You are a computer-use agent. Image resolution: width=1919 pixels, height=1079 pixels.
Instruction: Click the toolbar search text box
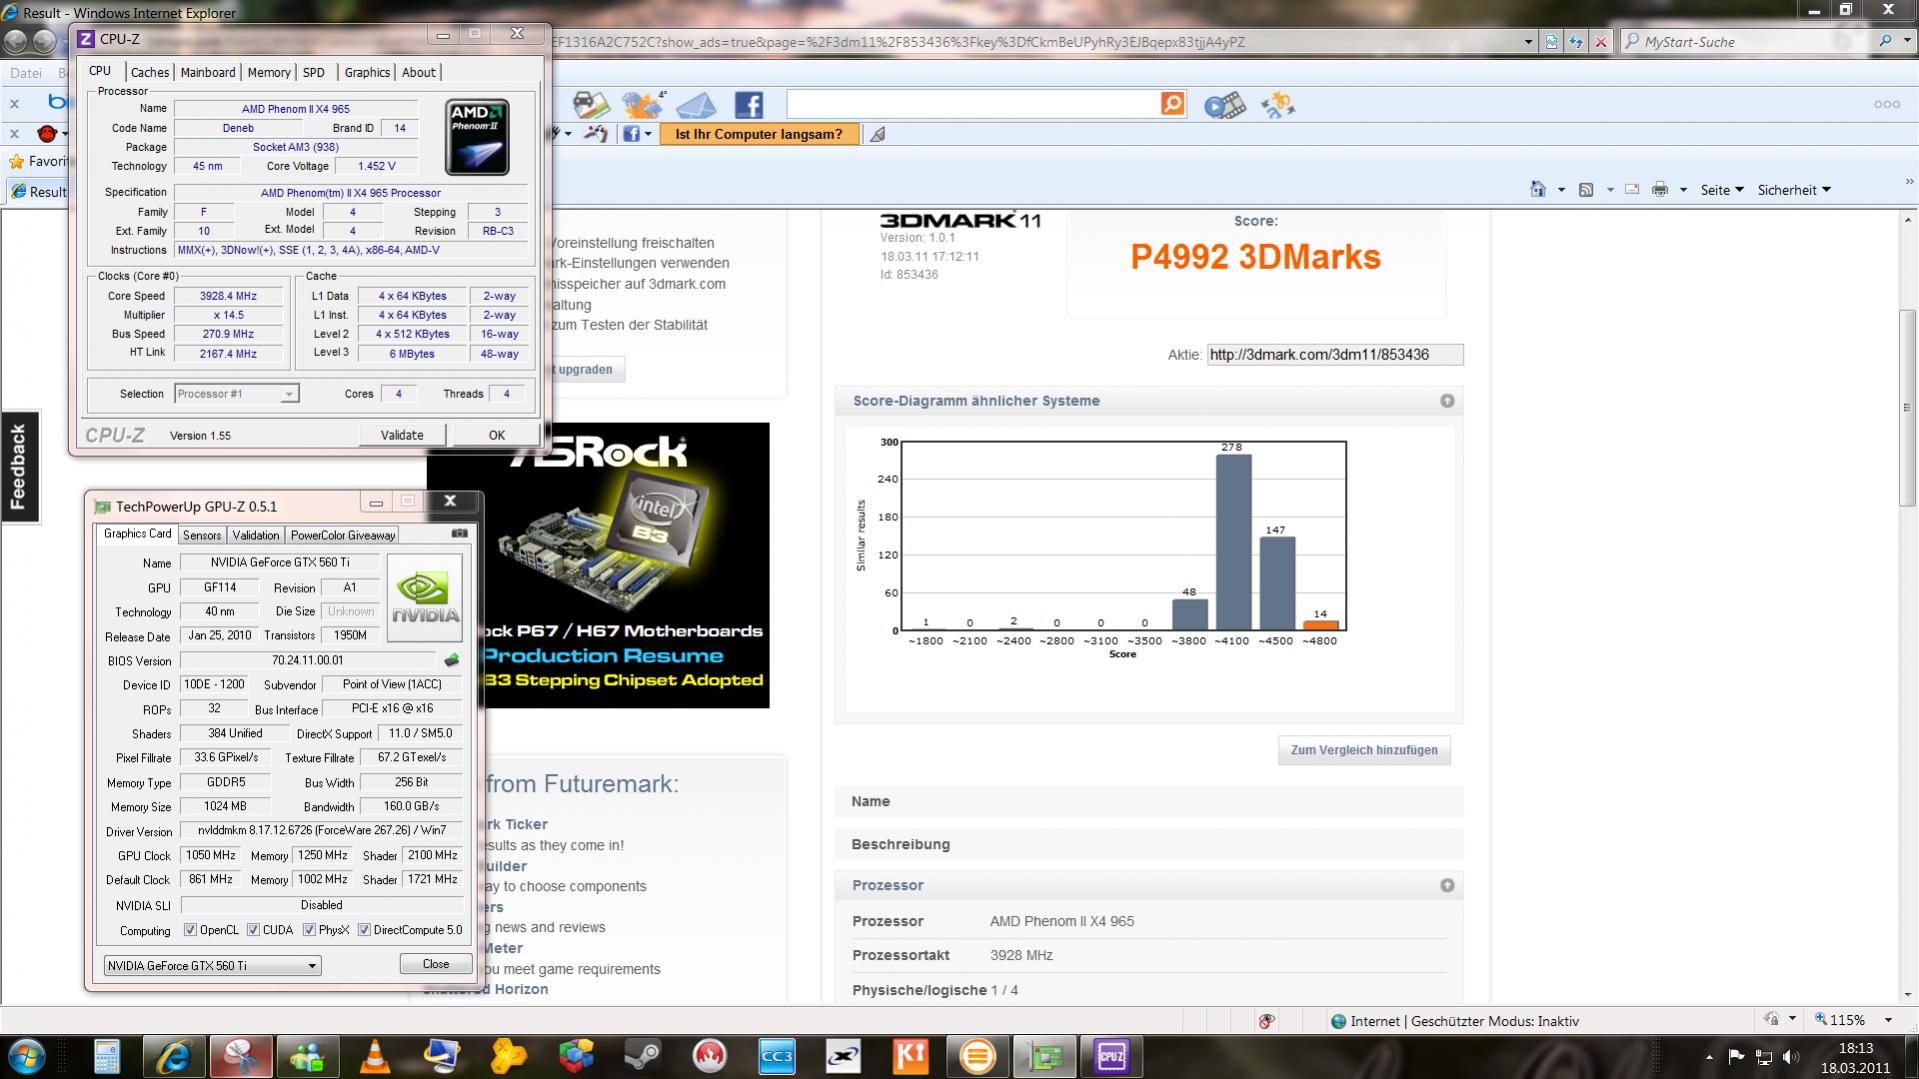click(973, 104)
